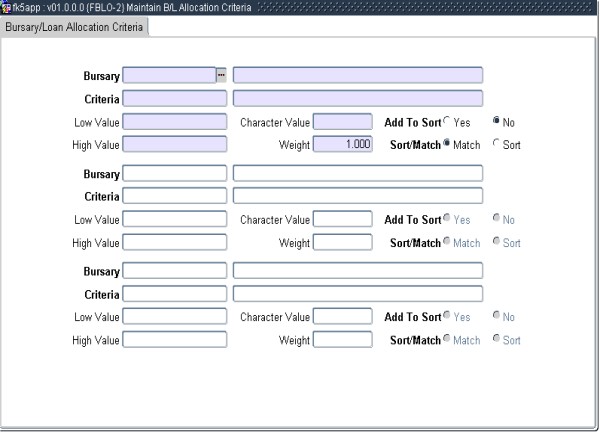This screenshot has width=600, height=433.
Task: Select Yes for Add To Sort in first record
Action: pyautogui.click(x=446, y=121)
